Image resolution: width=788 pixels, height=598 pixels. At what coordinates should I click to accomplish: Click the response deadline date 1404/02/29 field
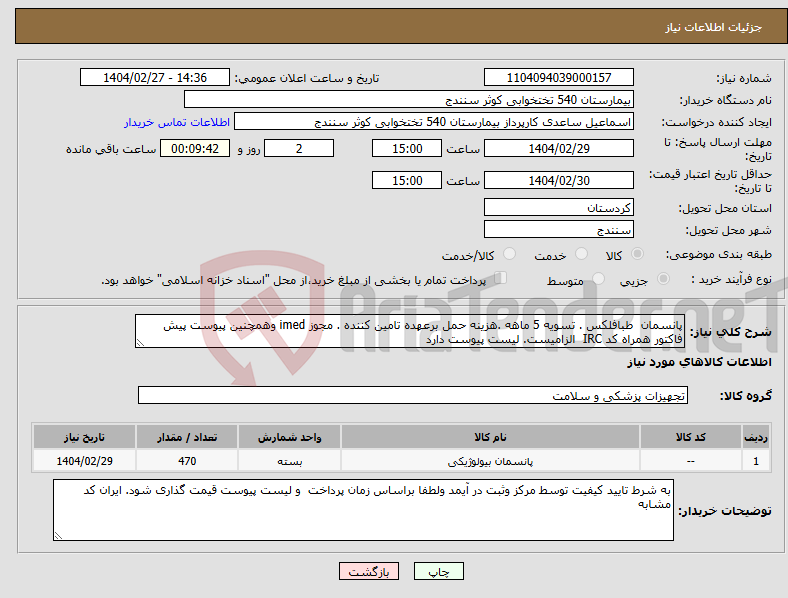click(558, 149)
